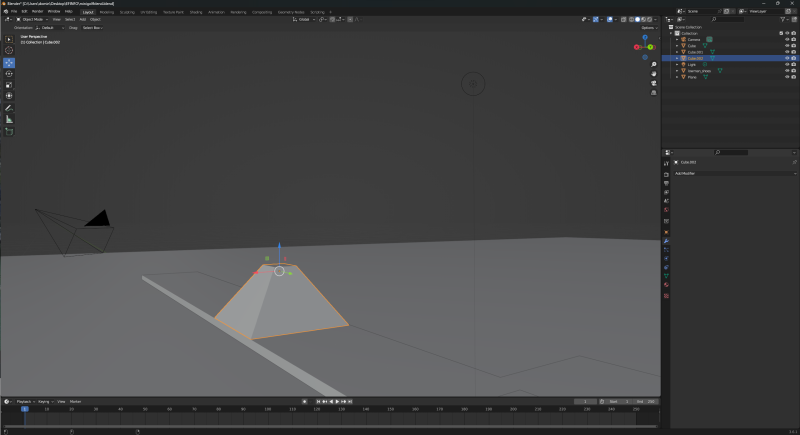Click frame 100 on the timeline ruler

(268, 409)
